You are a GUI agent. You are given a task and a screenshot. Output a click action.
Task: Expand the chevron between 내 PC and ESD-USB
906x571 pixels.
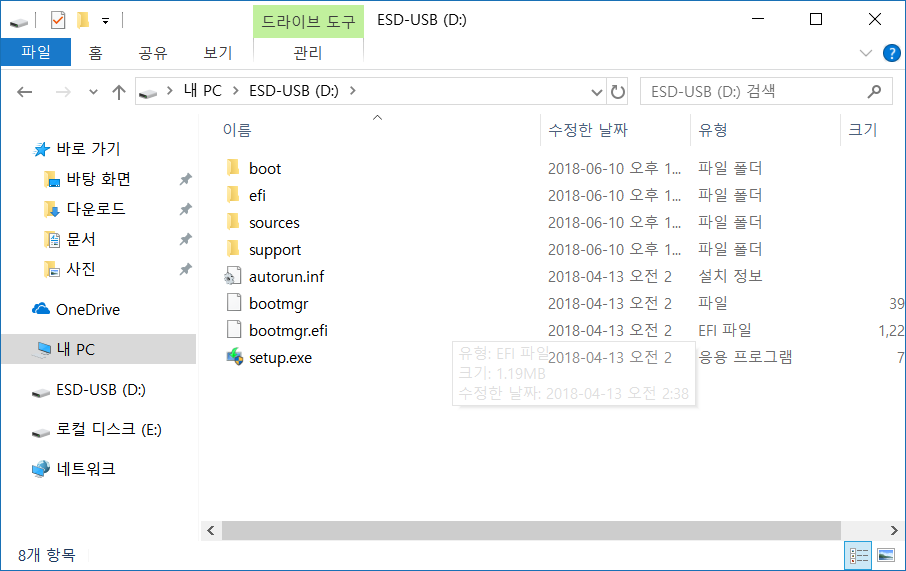coord(236,91)
